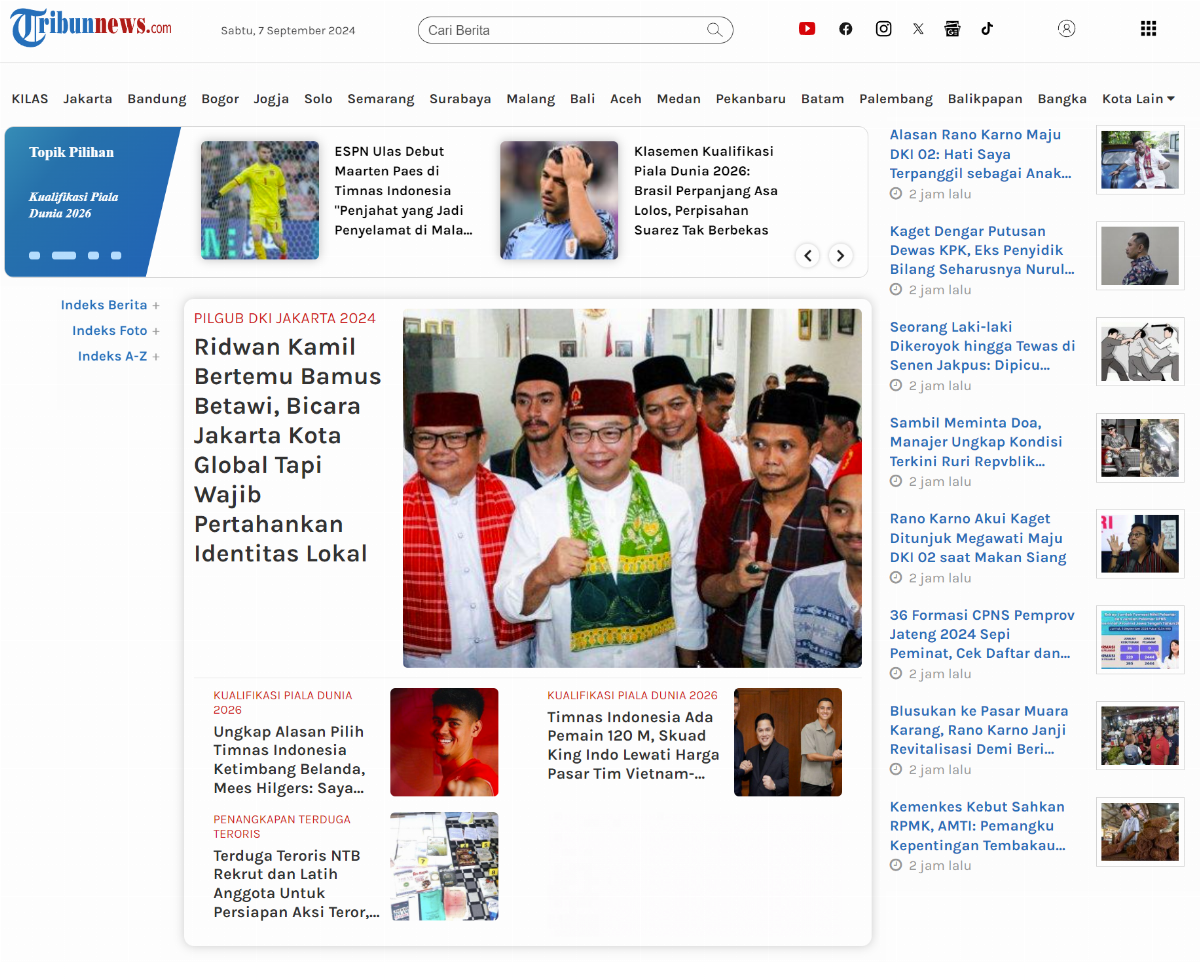Screen dimensions: 1200x962
Task: Click the X (Twitter) icon
Action: 918,28
